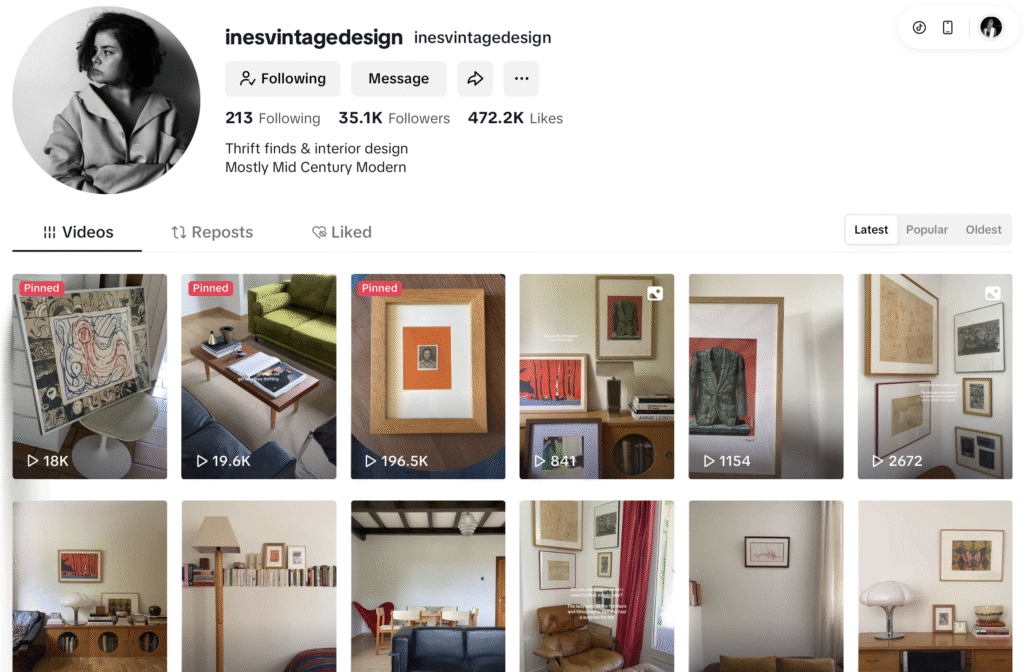The height and width of the screenshot is (672, 1024).
Task: Click the photo carousel icon on 2672 video
Action: [x=993, y=294]
